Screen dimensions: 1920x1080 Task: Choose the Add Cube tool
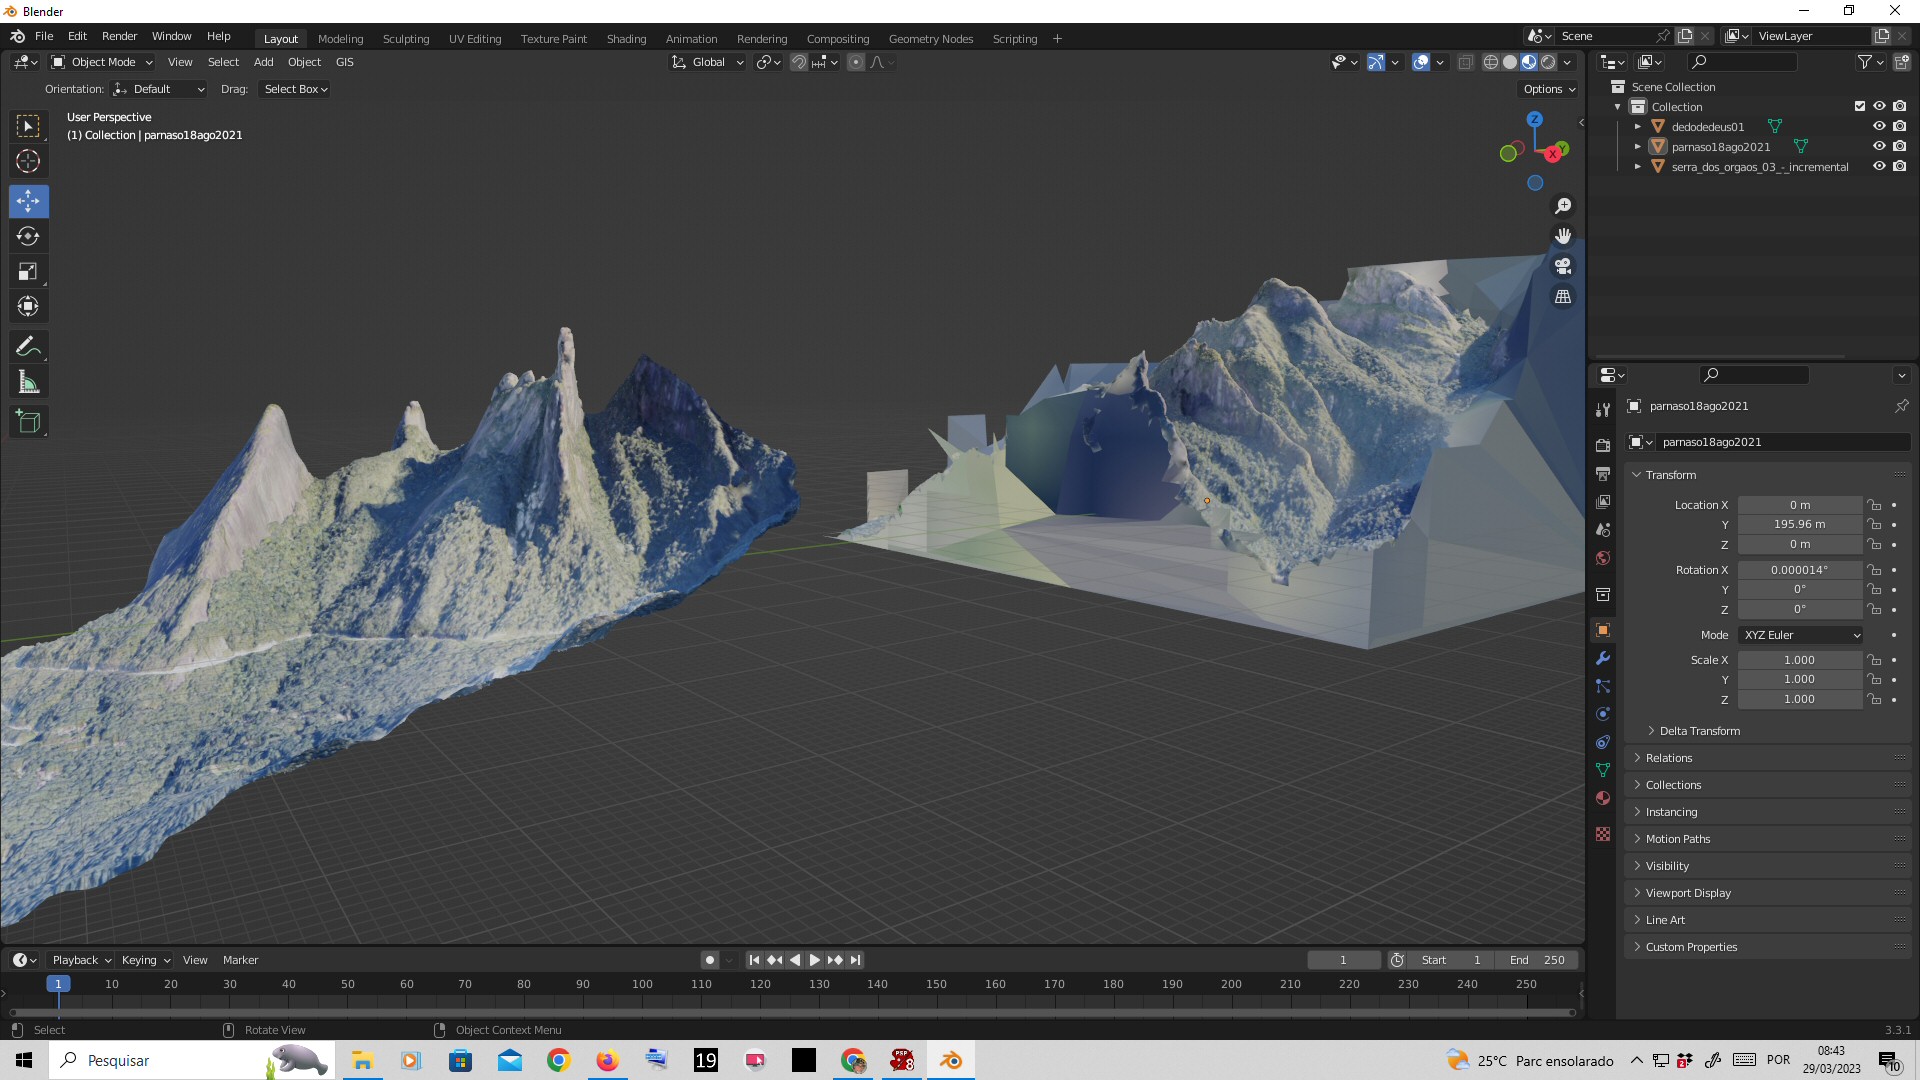(28, 421)
